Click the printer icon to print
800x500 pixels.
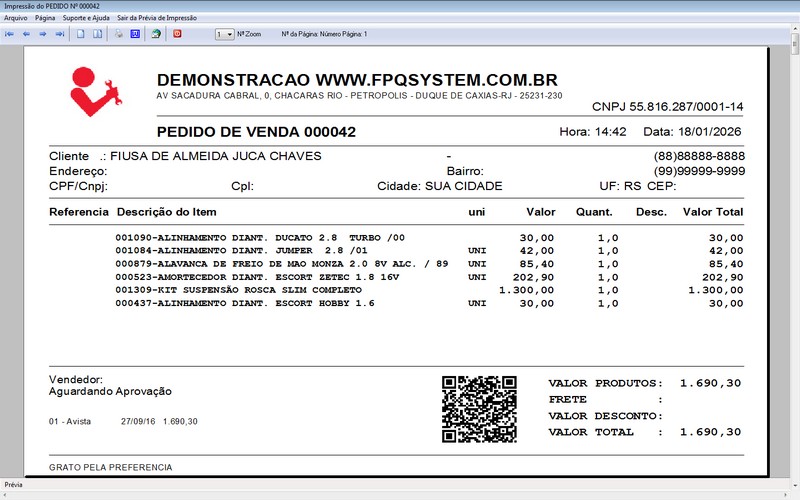tap(118, 34)
